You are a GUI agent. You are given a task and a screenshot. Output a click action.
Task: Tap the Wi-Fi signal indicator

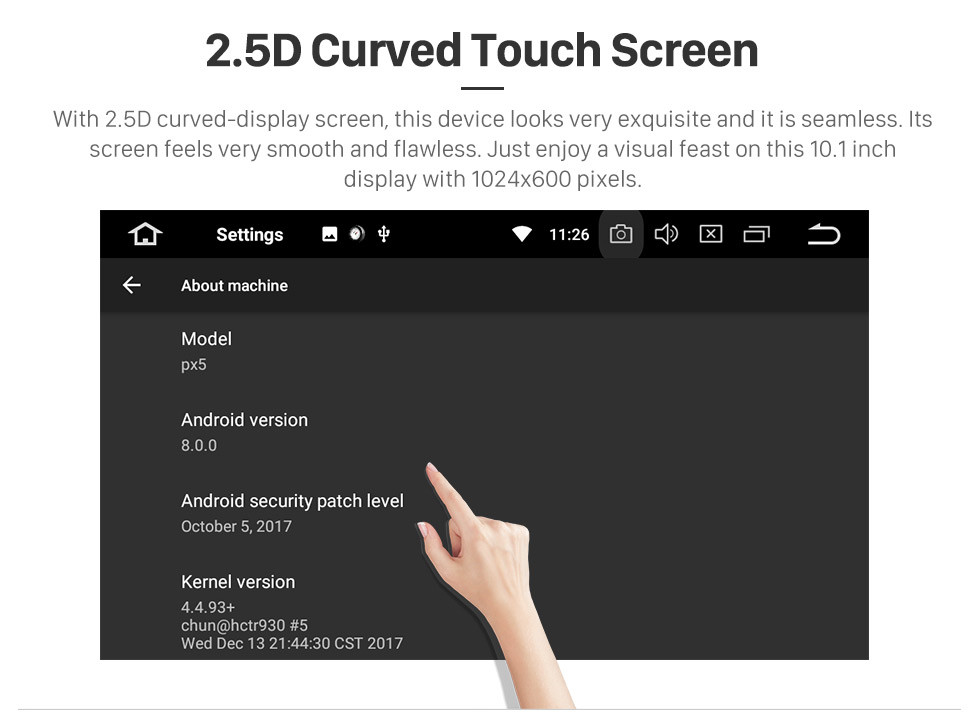pos(522,234)
